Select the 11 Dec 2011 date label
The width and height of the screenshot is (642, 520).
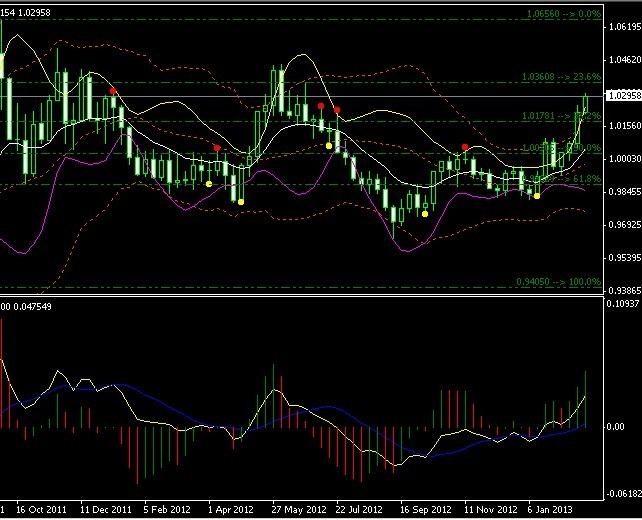[106, 510]
